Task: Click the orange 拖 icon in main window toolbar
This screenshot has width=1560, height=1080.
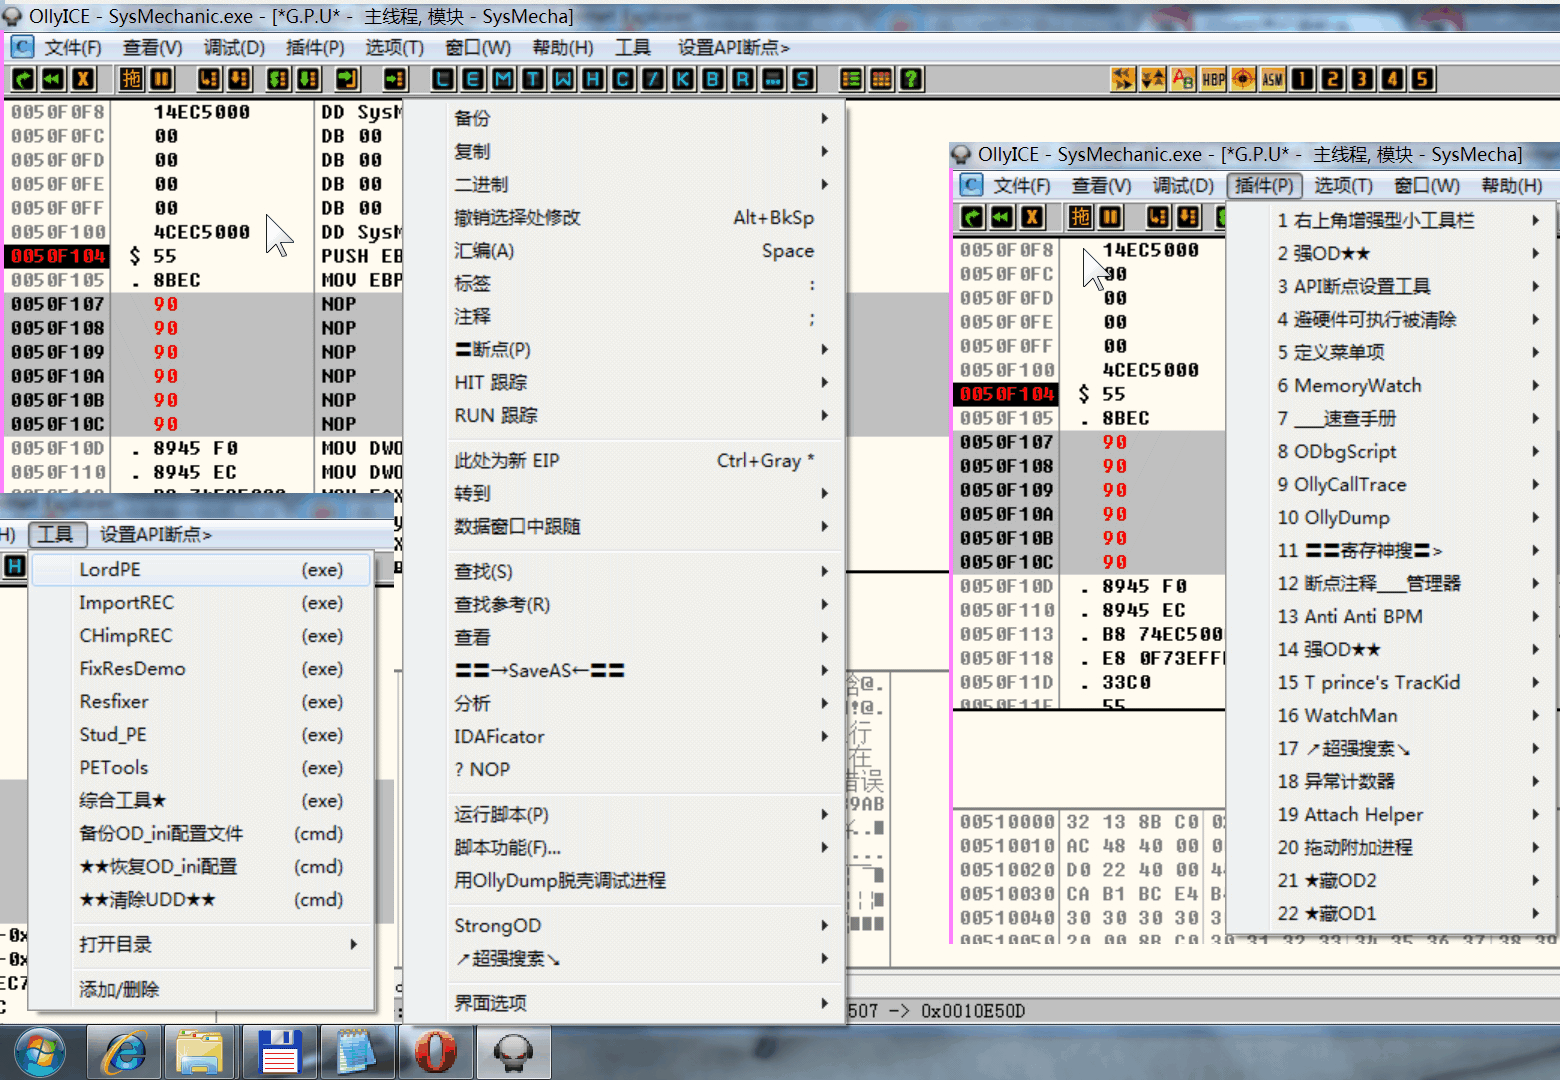Action: 131,79
